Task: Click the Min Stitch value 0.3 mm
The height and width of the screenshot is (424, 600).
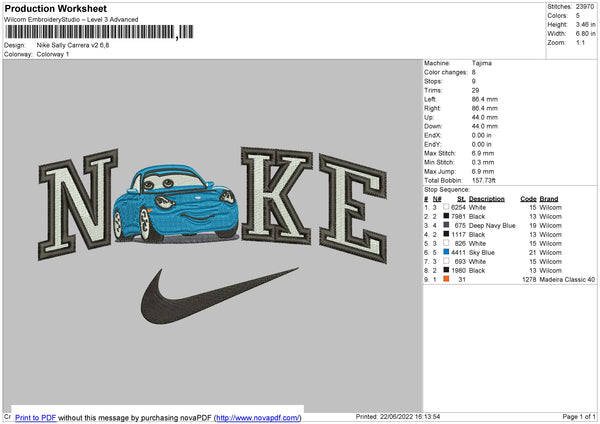Action: (x=483, y=162)
